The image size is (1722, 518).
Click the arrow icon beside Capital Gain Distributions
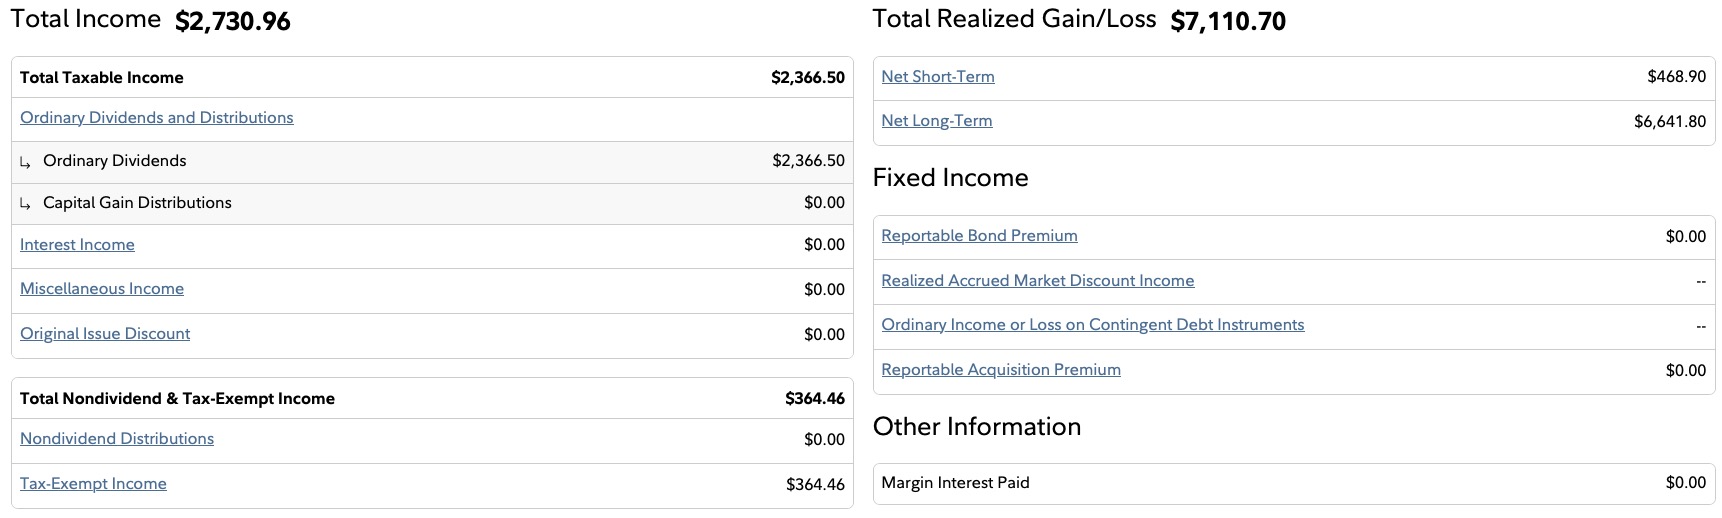pyautogui.click(x=26, y=204)
